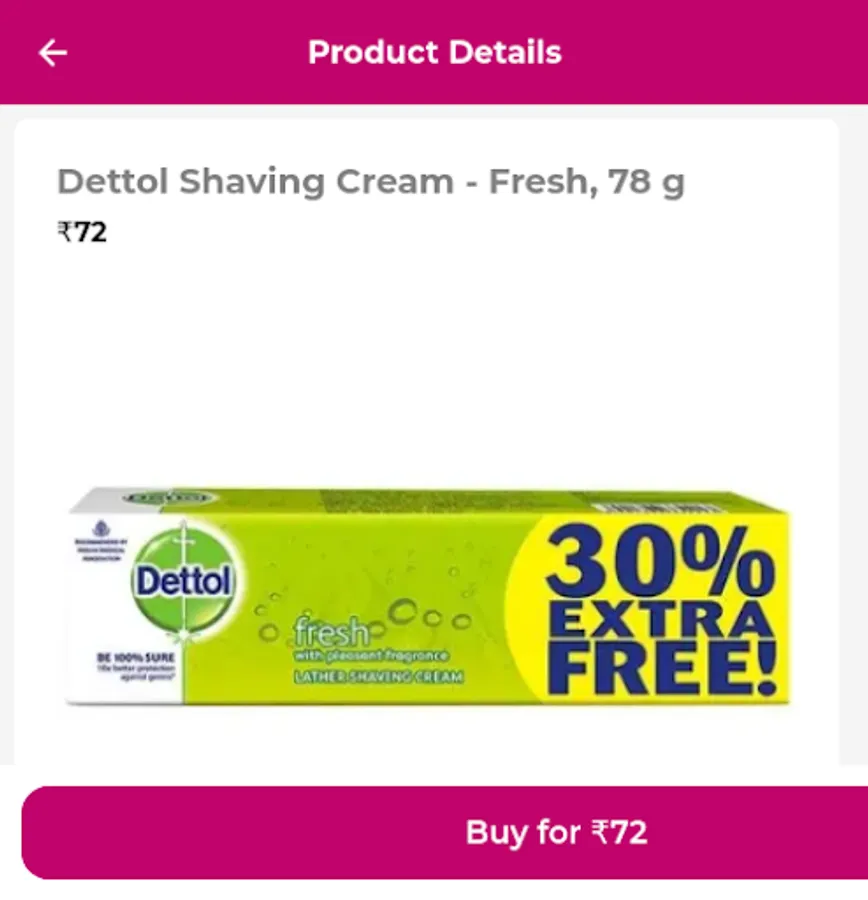Open the Dettol shaving cream product image
Viewport: 868px width, 900px height.
click(x=428, y=597)
